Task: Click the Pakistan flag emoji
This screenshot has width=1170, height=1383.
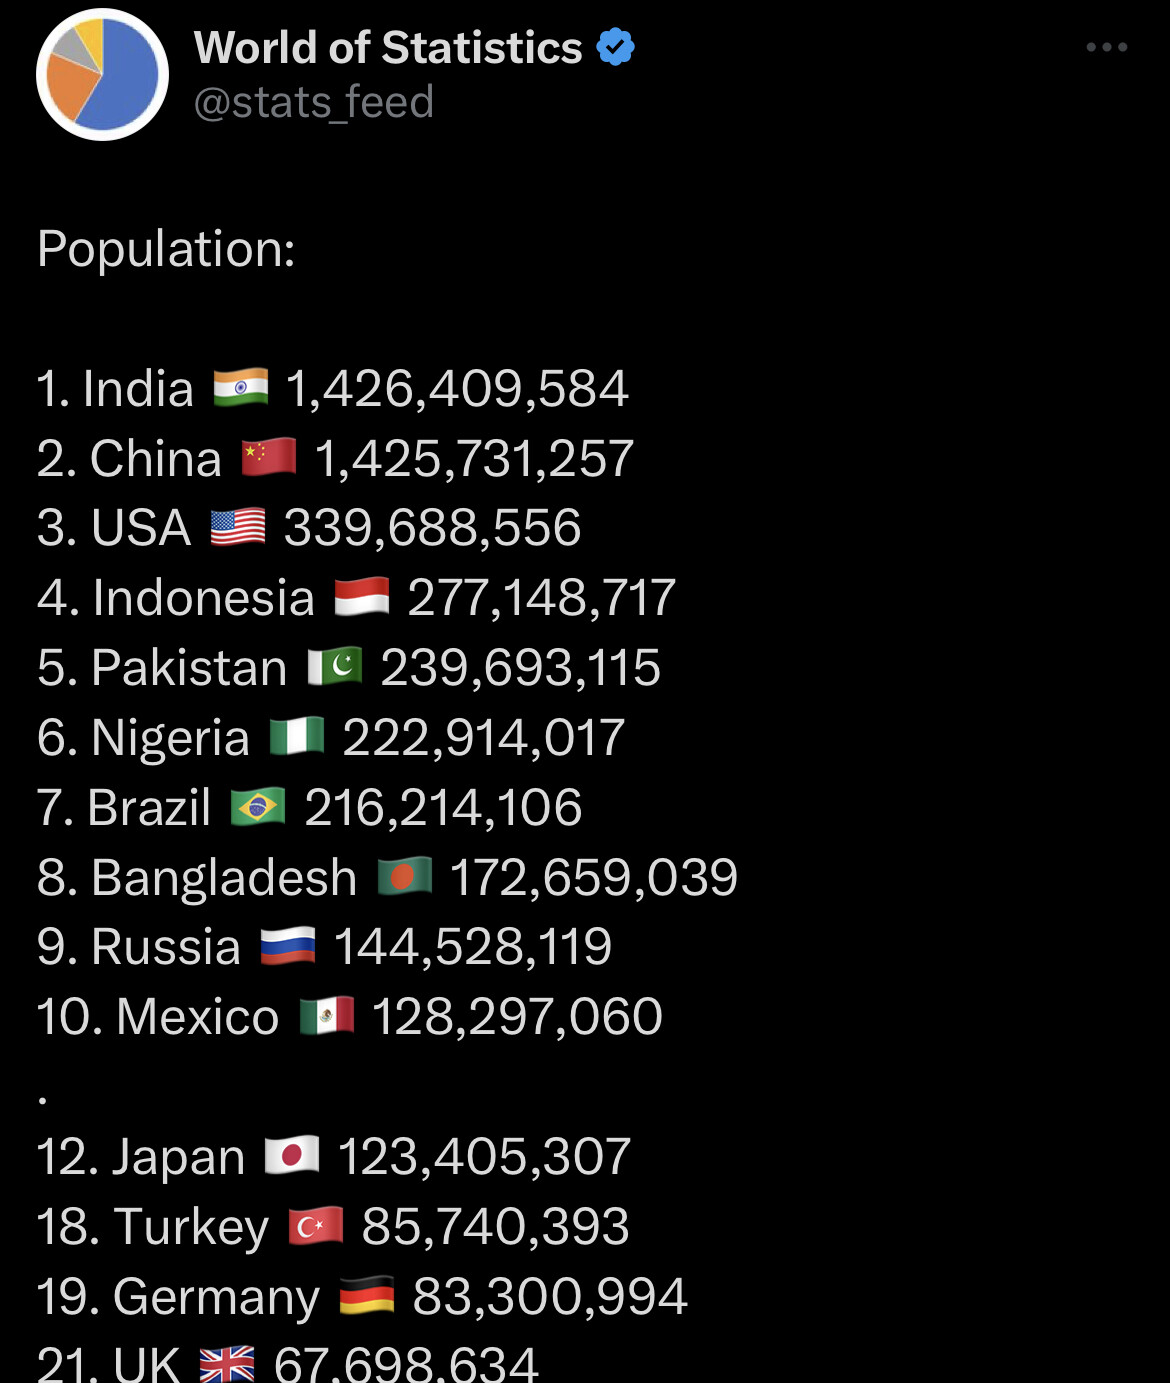Action: pos(334,667)
